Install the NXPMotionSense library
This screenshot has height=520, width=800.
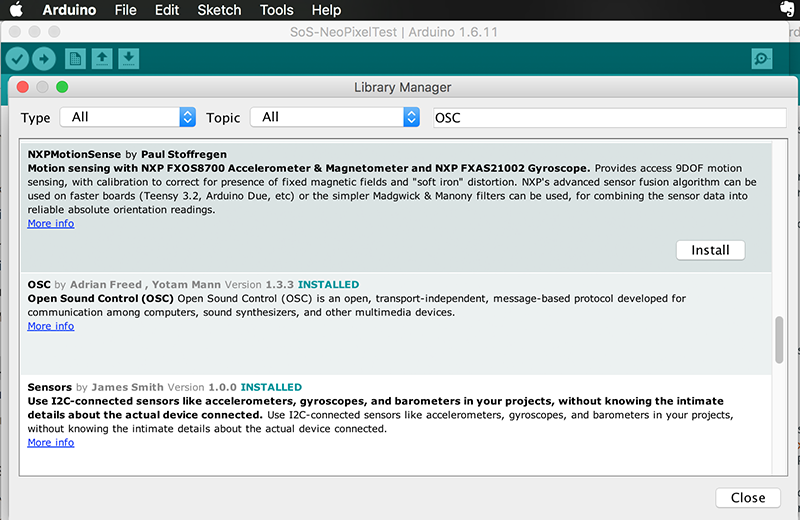pos(710,250)
